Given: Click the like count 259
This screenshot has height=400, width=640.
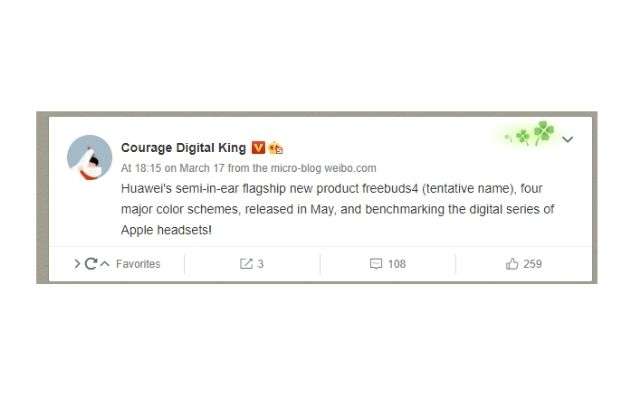Looking at the screenshot, I should pos(532,264).
